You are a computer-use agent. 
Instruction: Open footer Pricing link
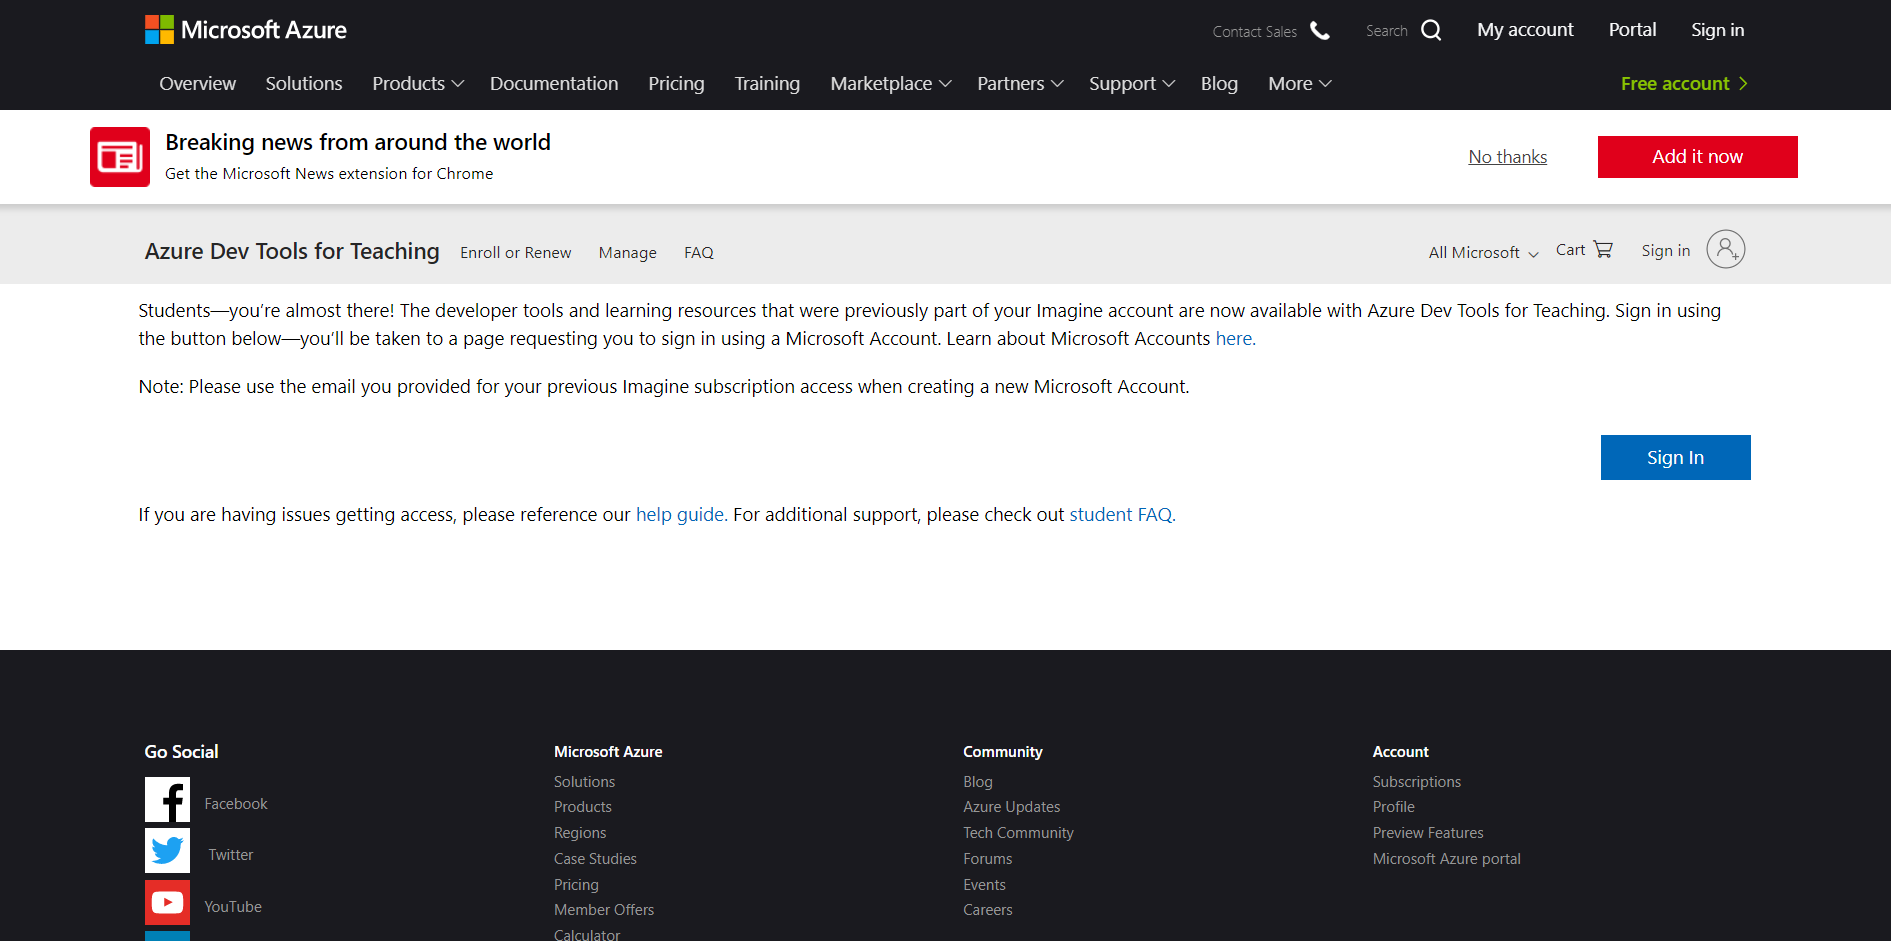pyautogui.click(x=576, y=885)
